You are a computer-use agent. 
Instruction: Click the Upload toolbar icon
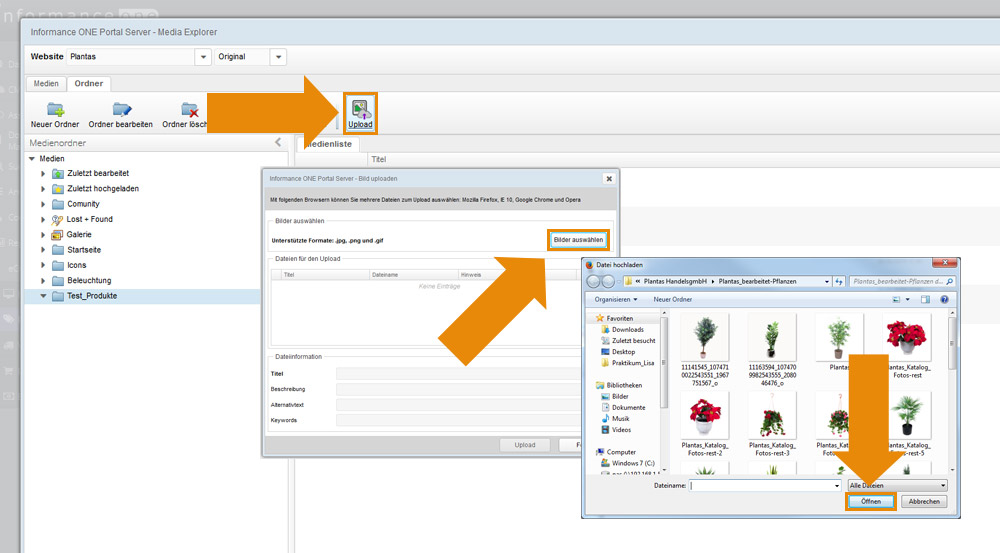(360, 112)
